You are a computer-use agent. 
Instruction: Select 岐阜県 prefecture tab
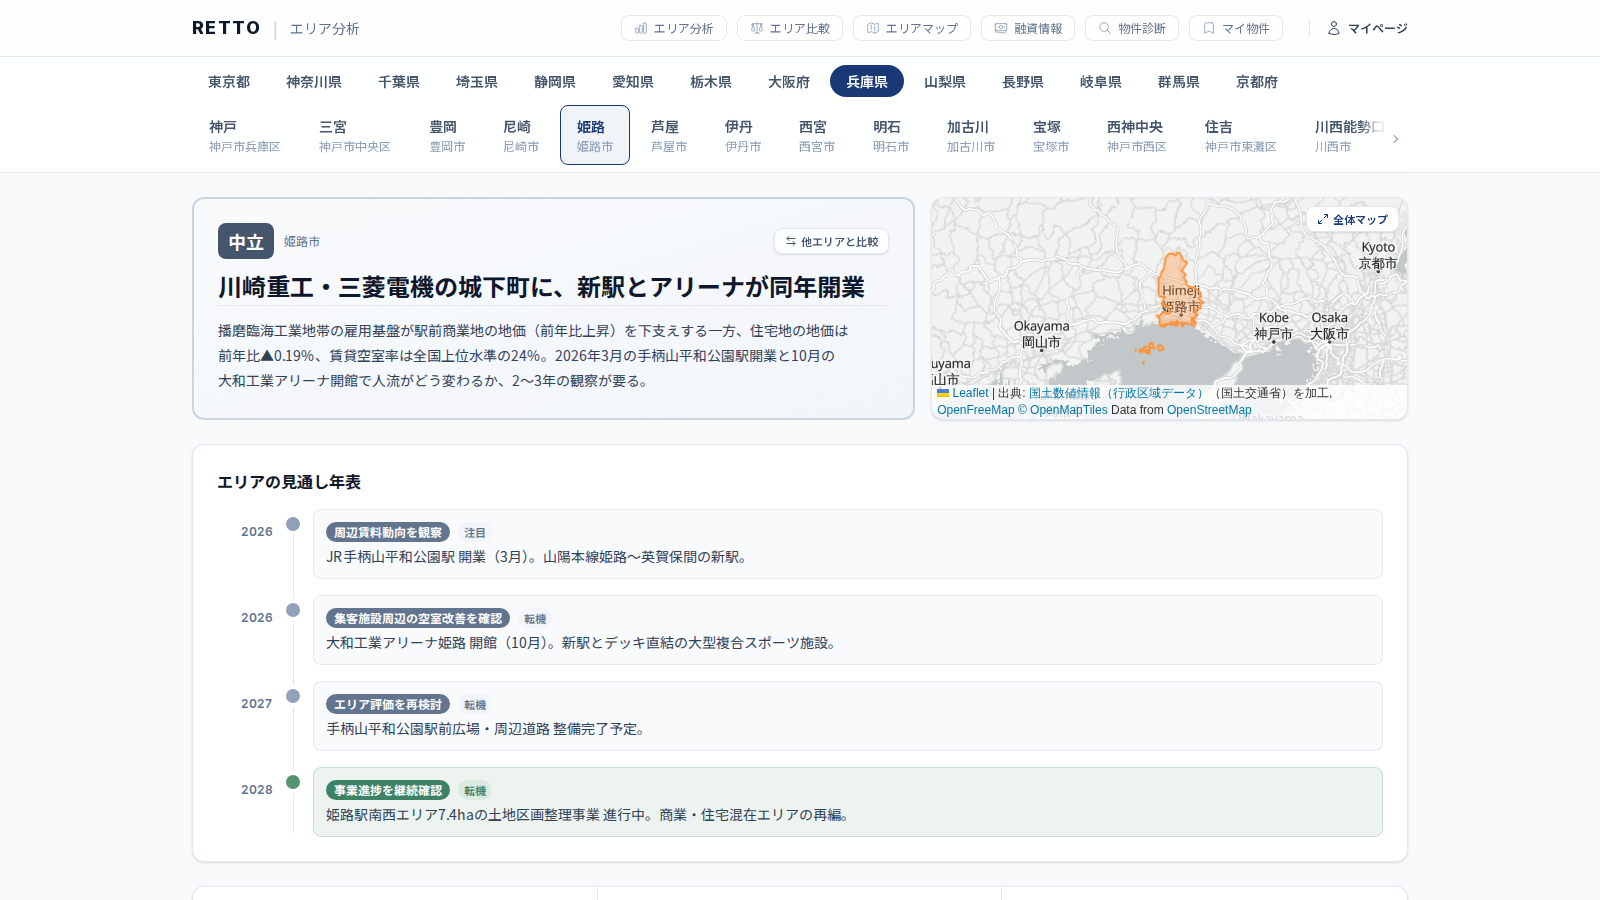coord(1101,81)
